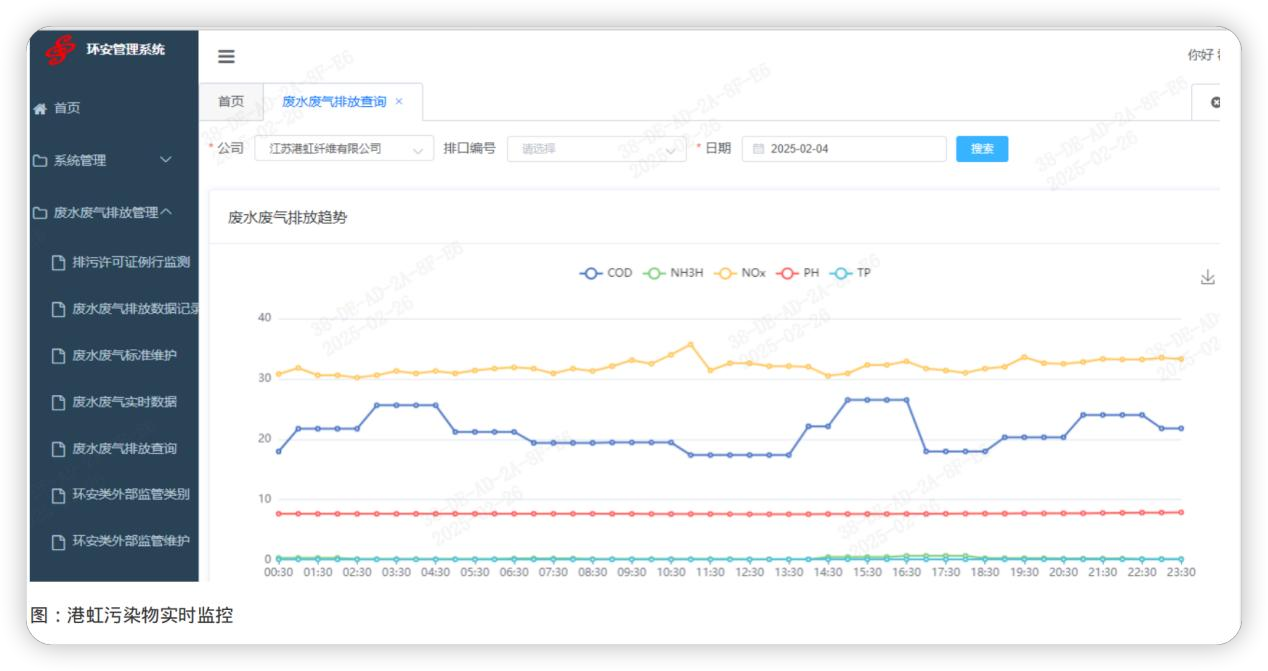Viewport: 1268px width, 671px height.
Task: Click the document icon beside 排污许可证例行监测
Action: coord(59,263)
